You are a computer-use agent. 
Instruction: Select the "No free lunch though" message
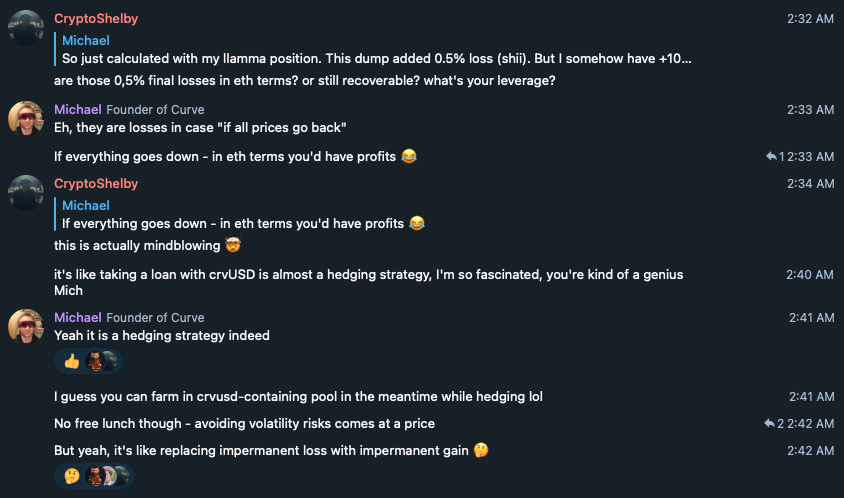point(244,423)
